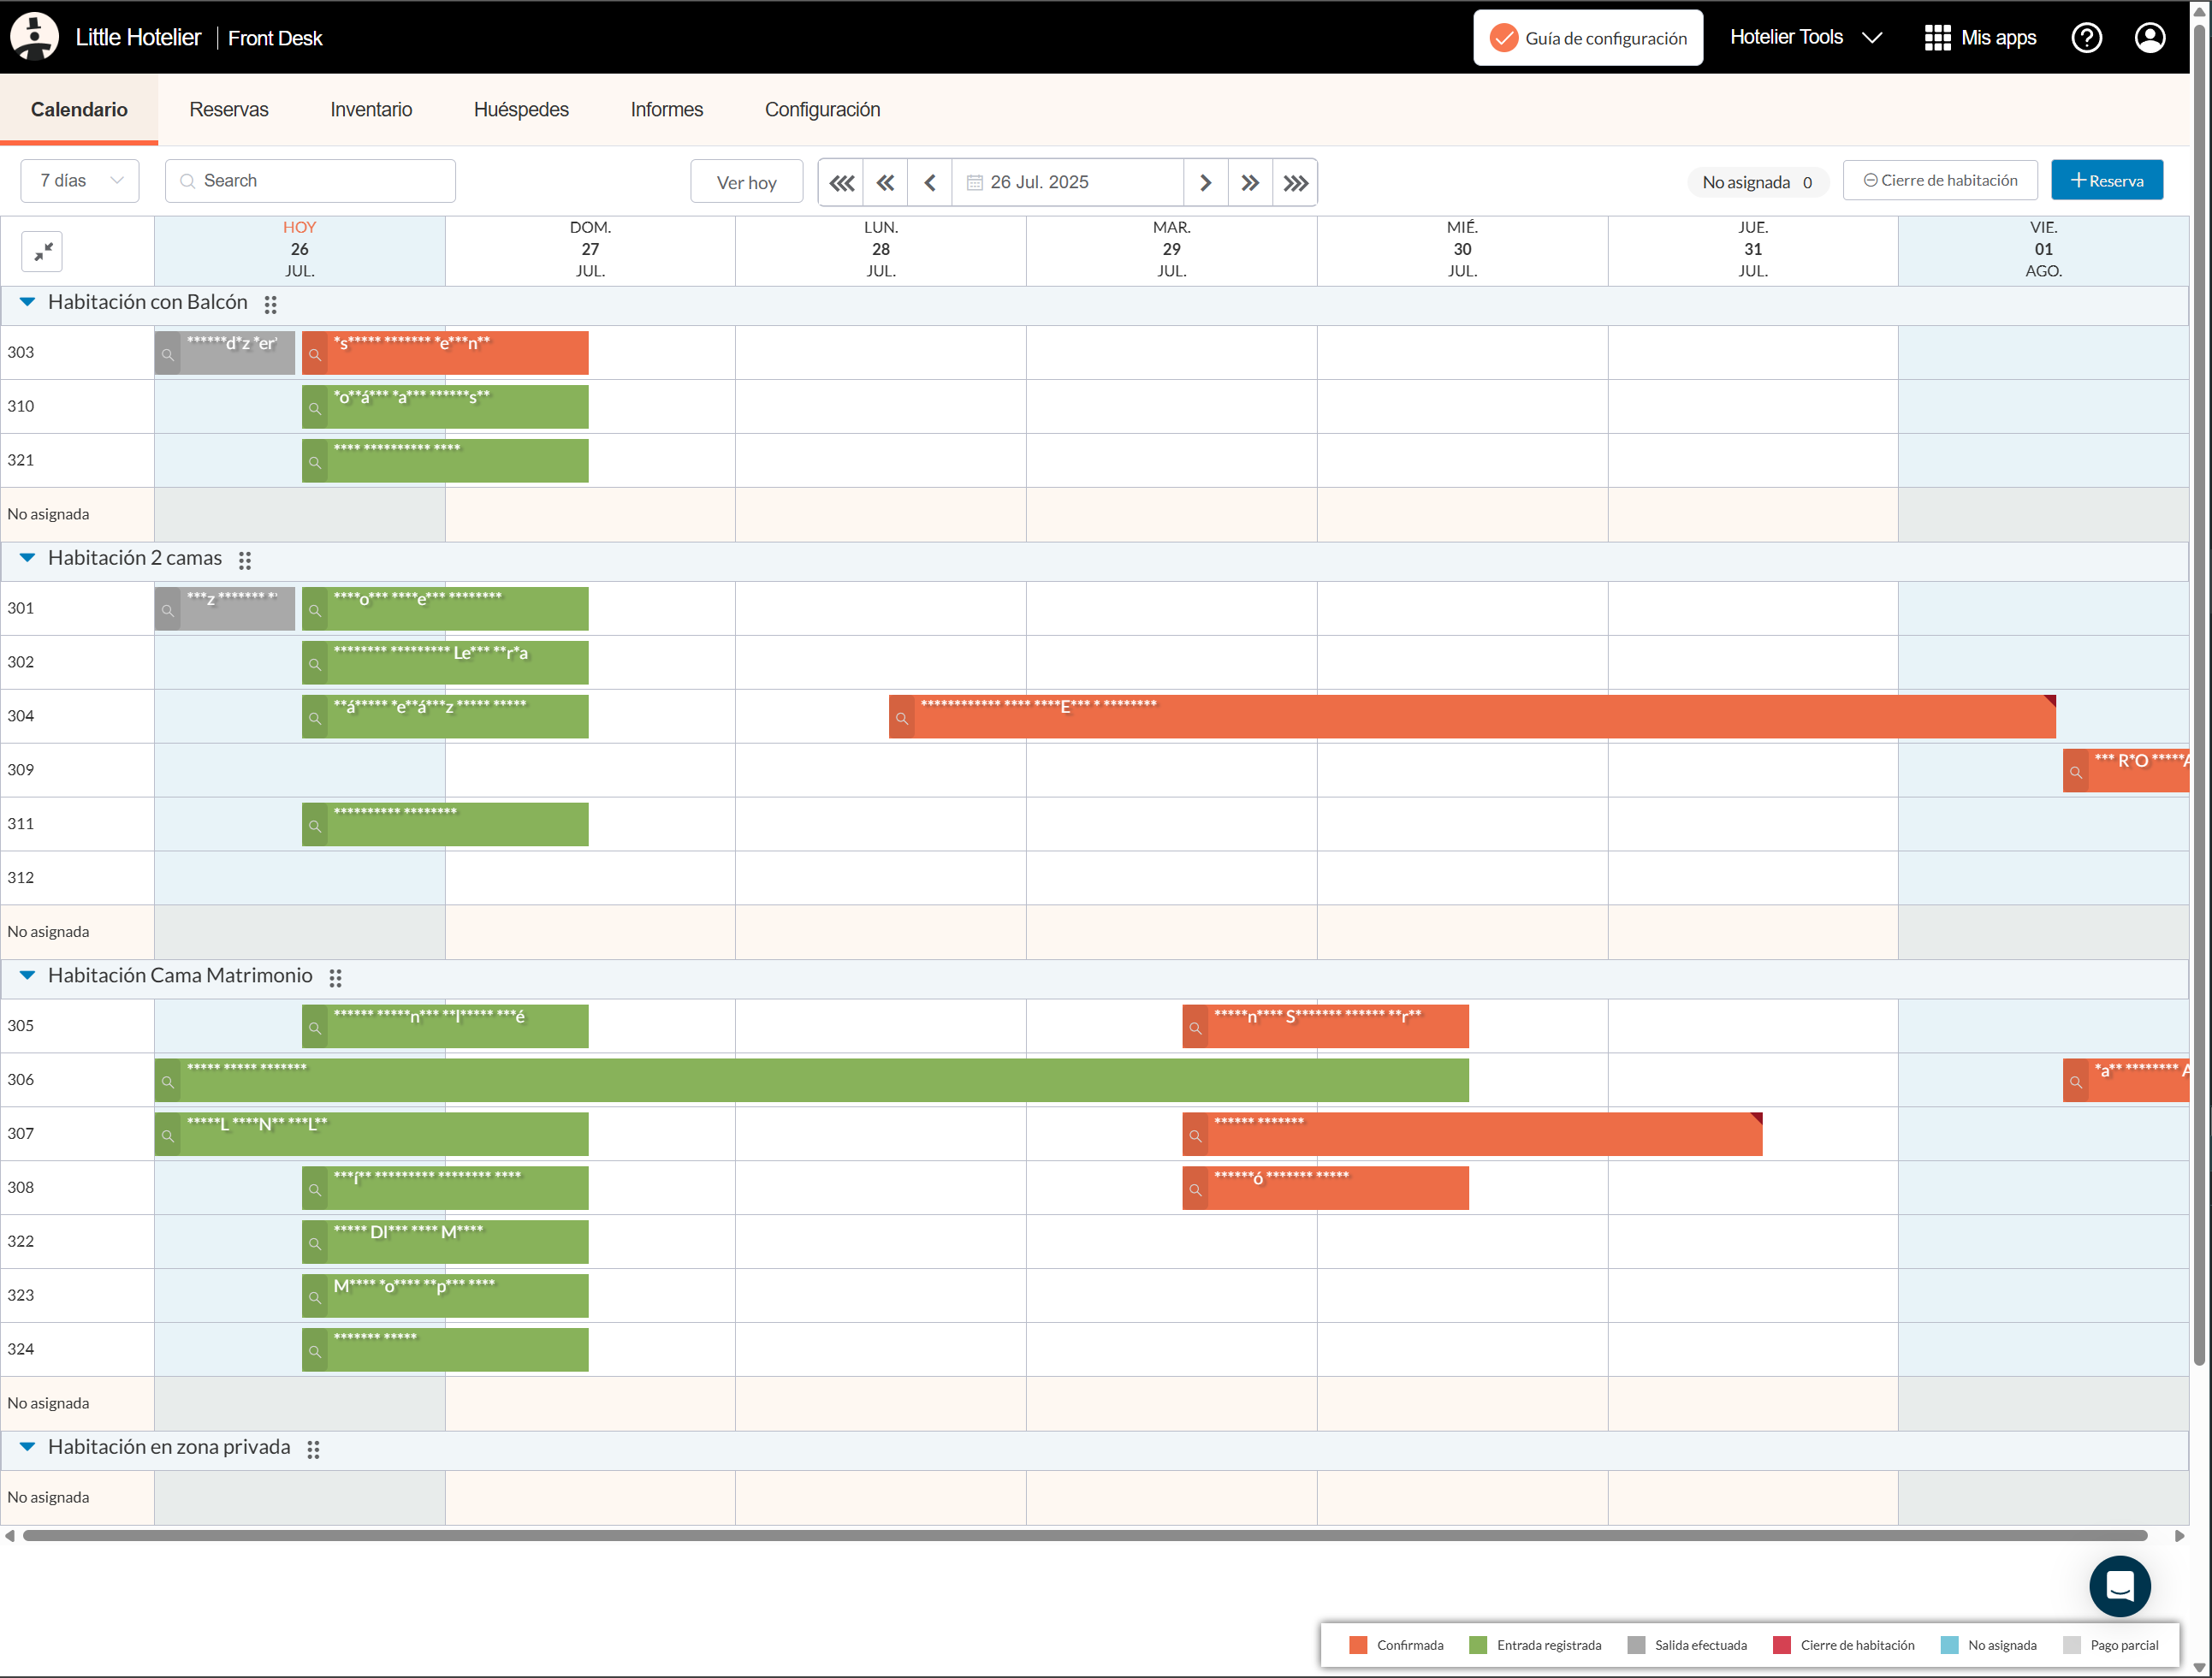The image size is (2212, 1678).
Task: Click the Ver hoy button
Action: [x=746, y=183]
